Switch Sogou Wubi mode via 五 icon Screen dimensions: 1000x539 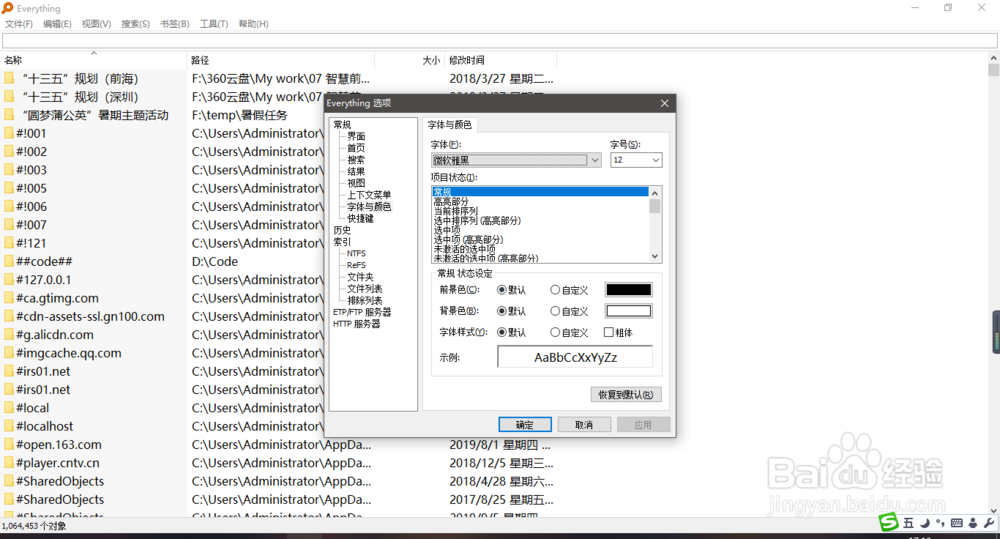point(908,523)
